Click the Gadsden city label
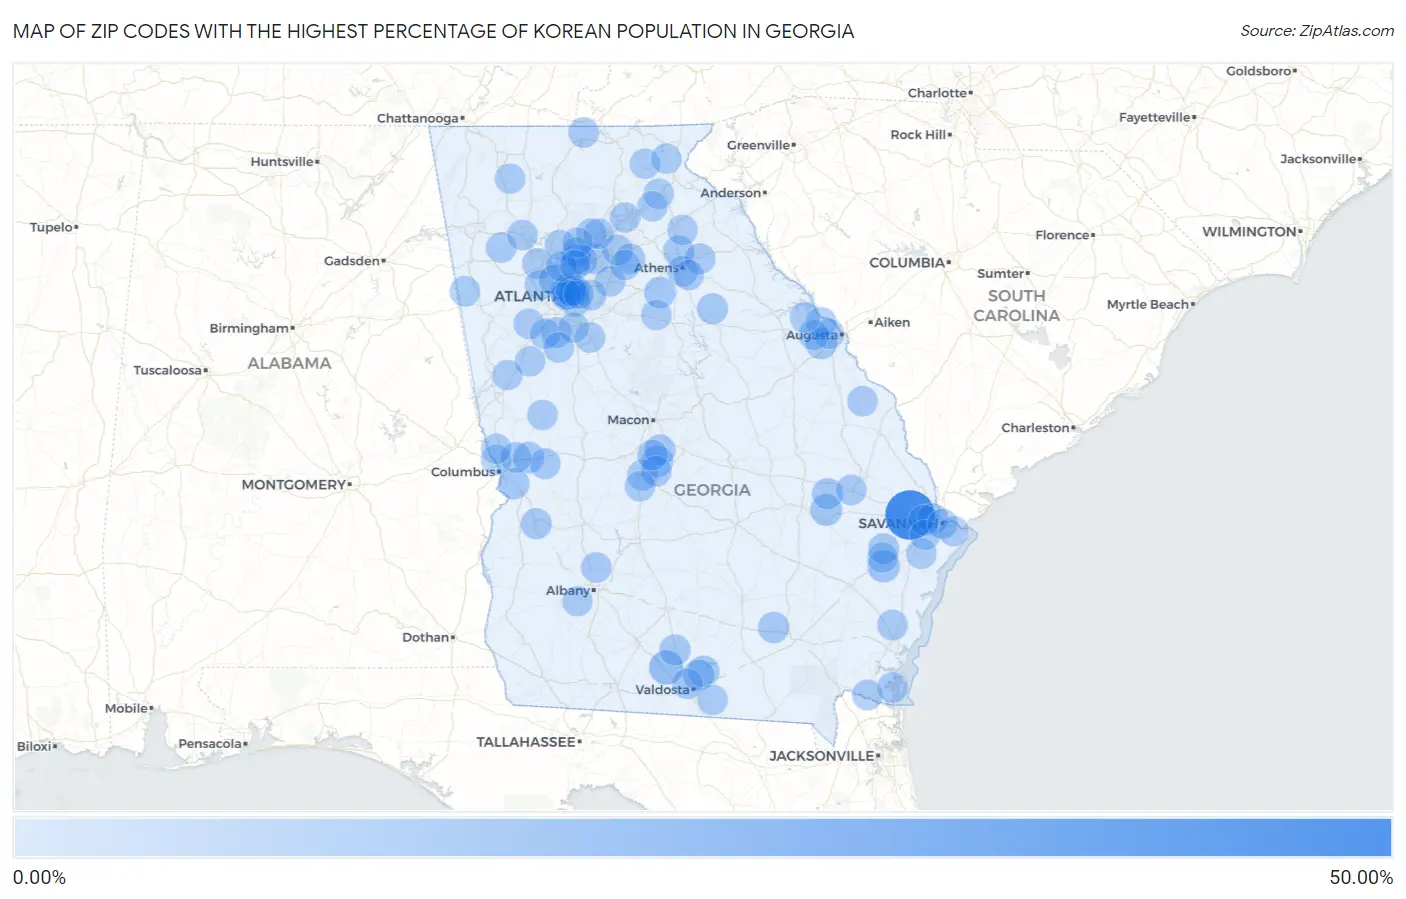This screenshot has height=899, width=1406. point(352,261)
